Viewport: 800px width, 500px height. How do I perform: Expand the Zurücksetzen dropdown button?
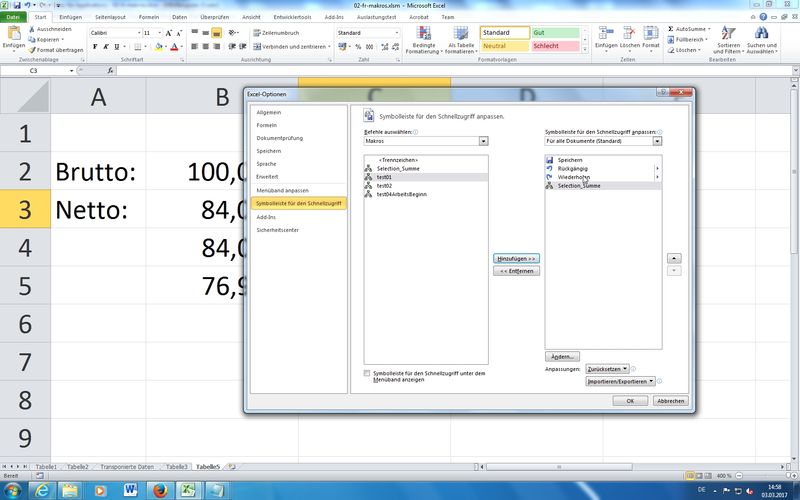[608, 369]
